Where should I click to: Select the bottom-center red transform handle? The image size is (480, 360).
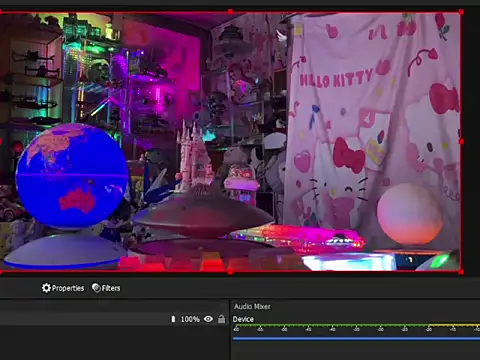(x=230, y=272)
